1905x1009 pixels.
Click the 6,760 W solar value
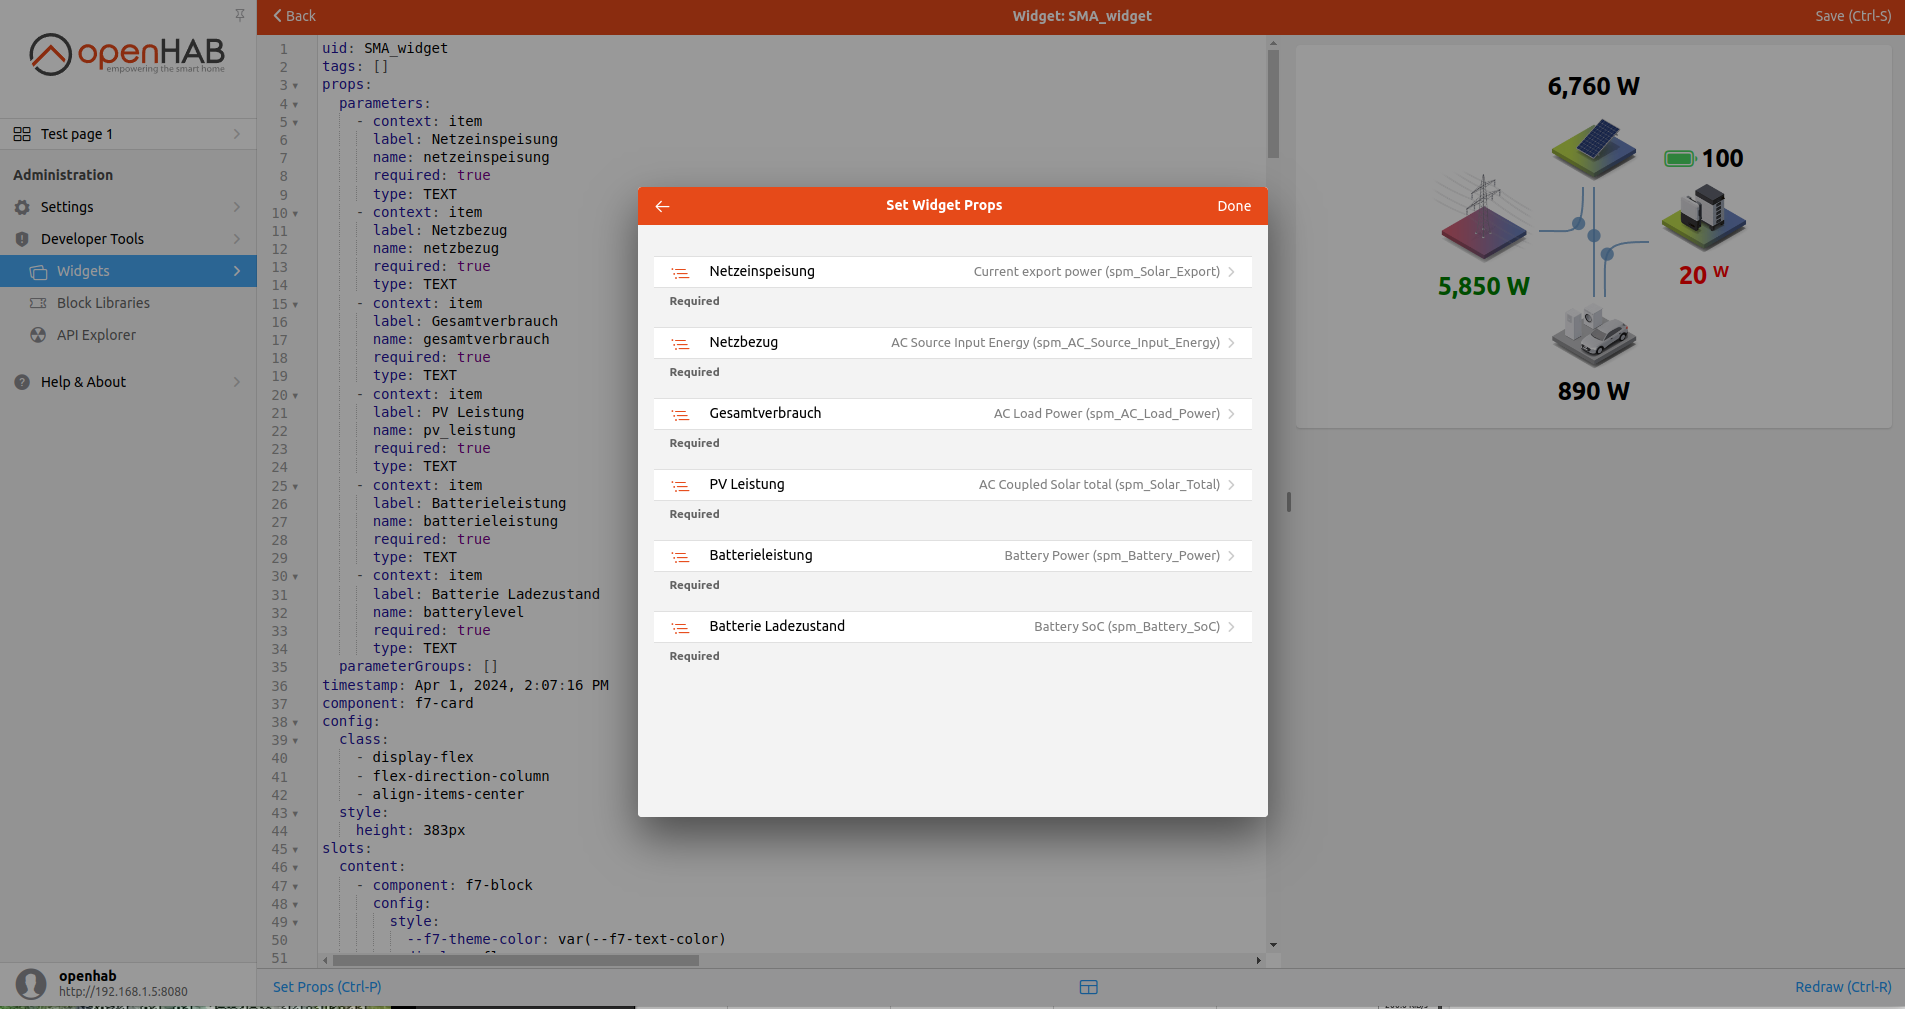click(1594, 87)
